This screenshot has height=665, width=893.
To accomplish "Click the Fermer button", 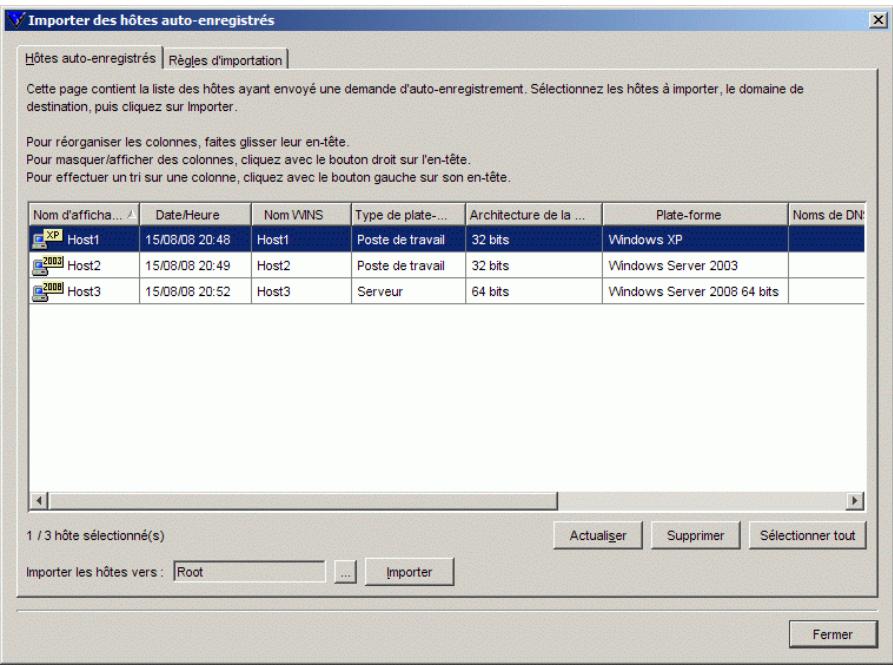I will (833, 634).
